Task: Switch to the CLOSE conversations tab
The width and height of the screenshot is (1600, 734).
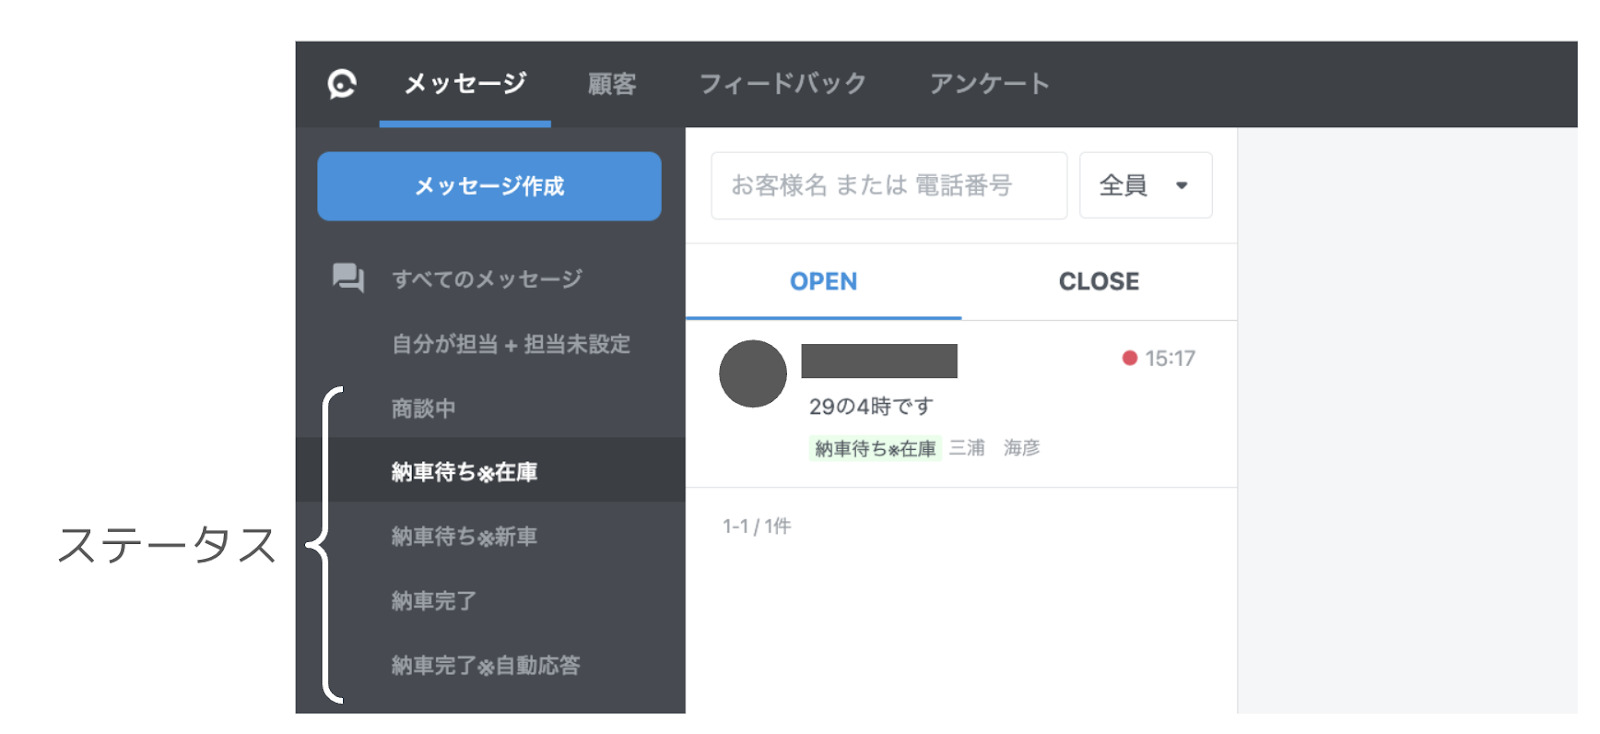Action: pyautogui.click(x=1098, y=282)
